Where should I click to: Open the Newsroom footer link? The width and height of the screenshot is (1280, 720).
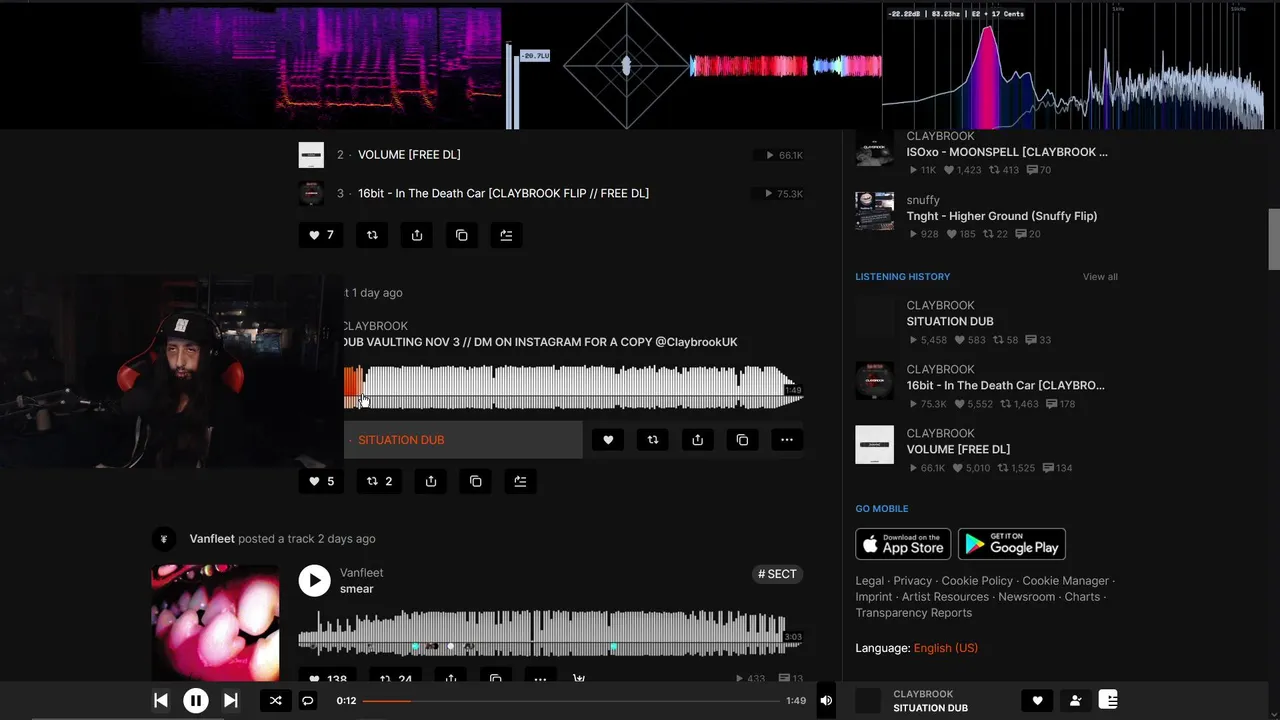point(1027,597)
